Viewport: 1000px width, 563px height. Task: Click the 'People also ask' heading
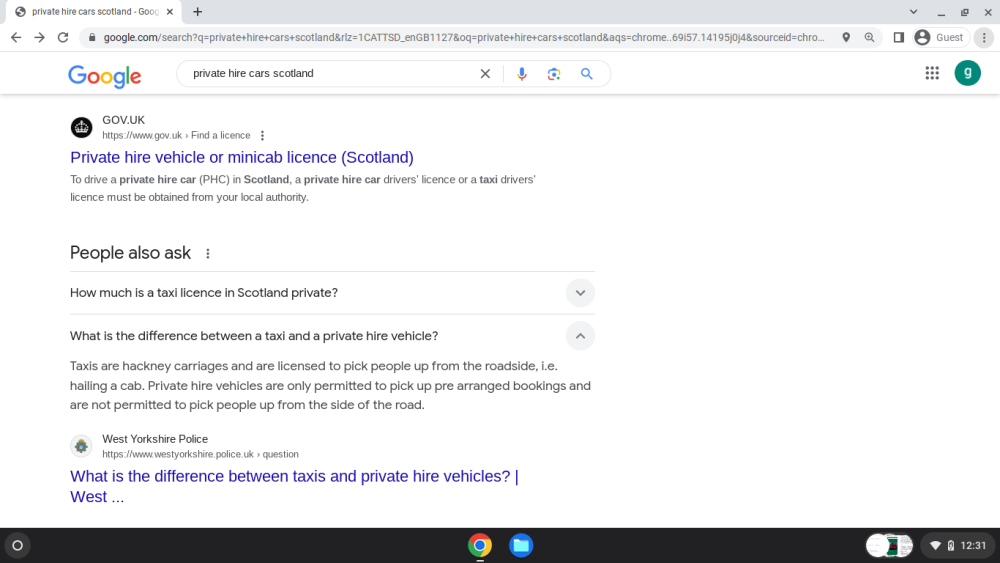coord(130,253)
